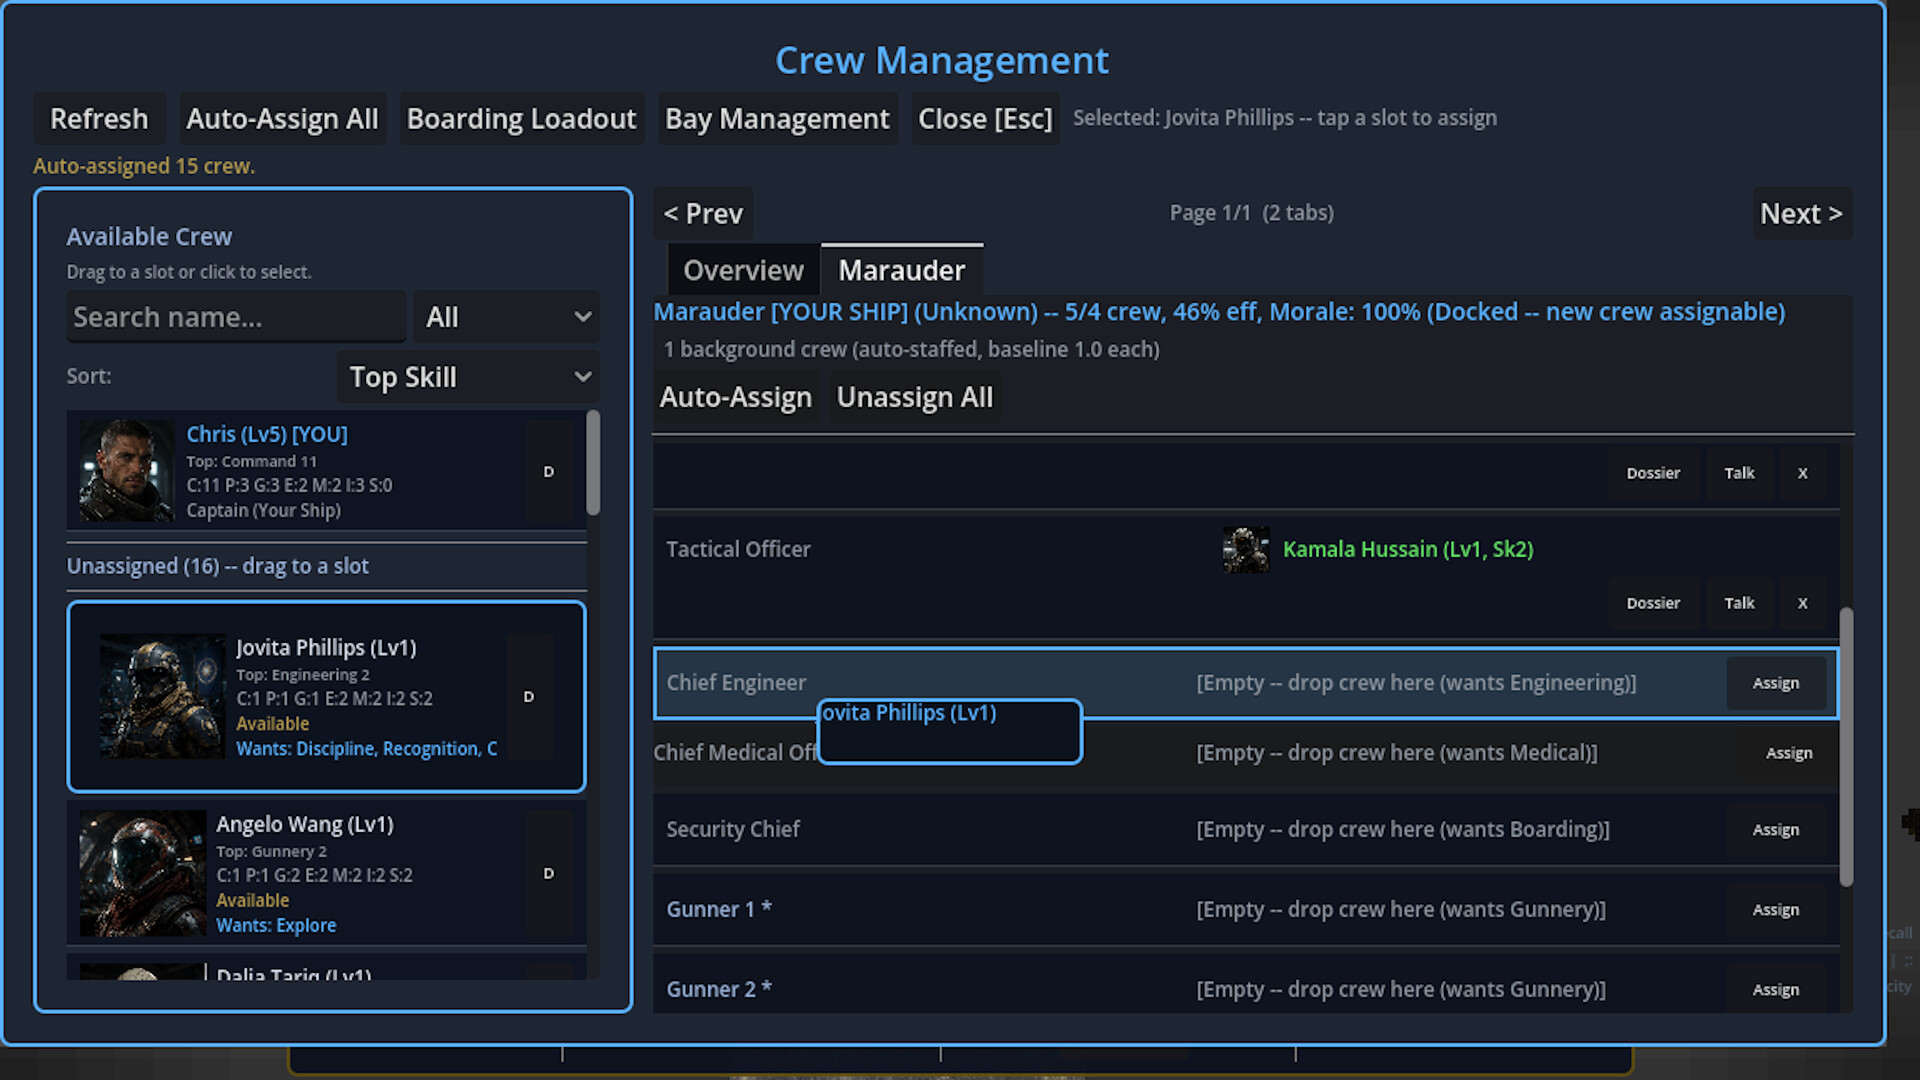This screenshot has height=1080, width=1920.
Task: Assign crew to Chief Medical Officer slot
Action: 1789,753
